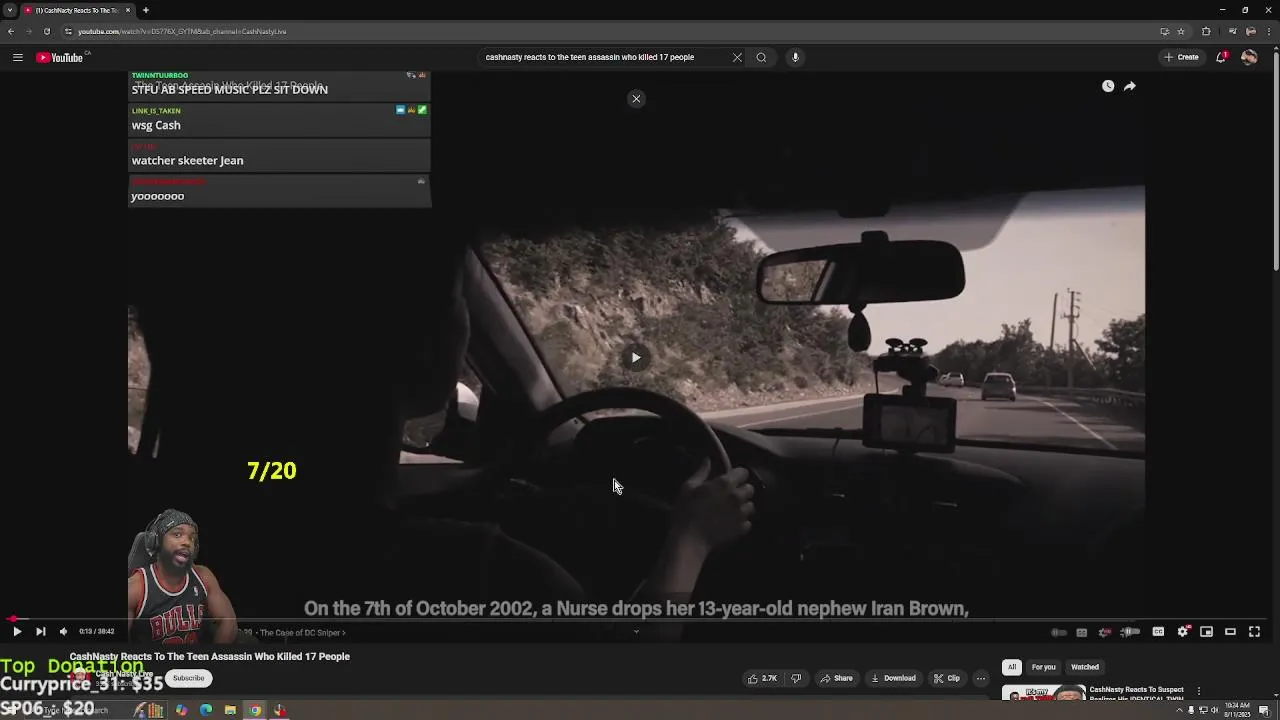This screenshot has width=1280, height=720.
Task: Open chapter 'The Case of DC Sniper'
Action: [x=302, y=632]
